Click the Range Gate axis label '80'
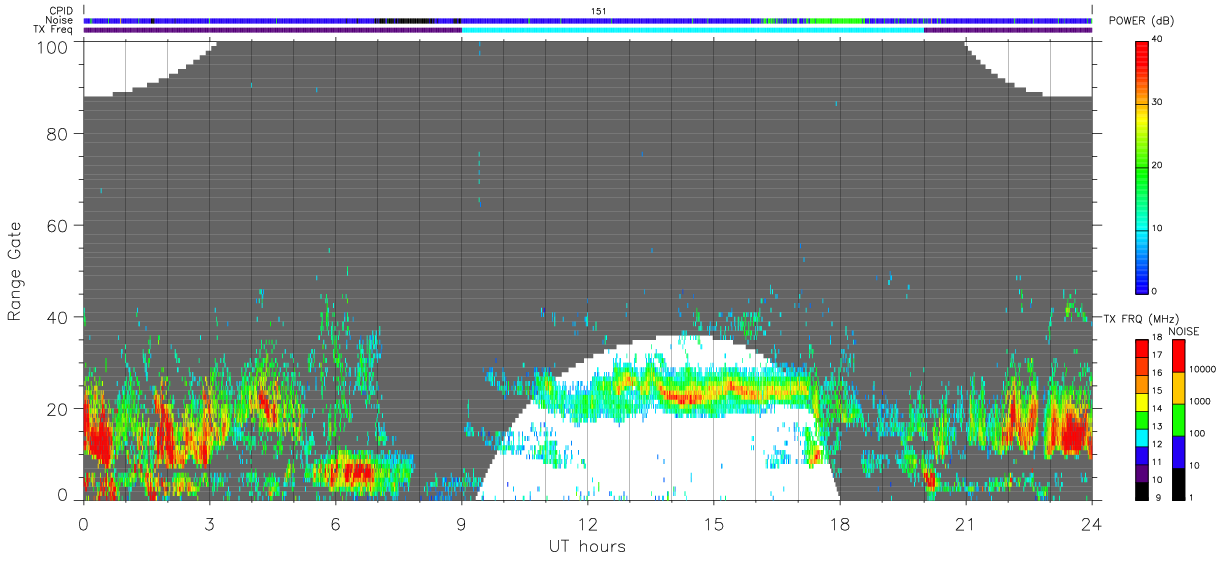 pos(58,134)
